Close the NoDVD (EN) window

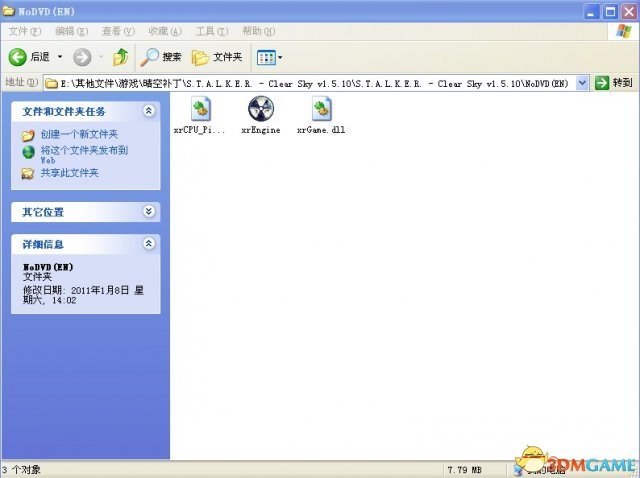tap(629, 11)
